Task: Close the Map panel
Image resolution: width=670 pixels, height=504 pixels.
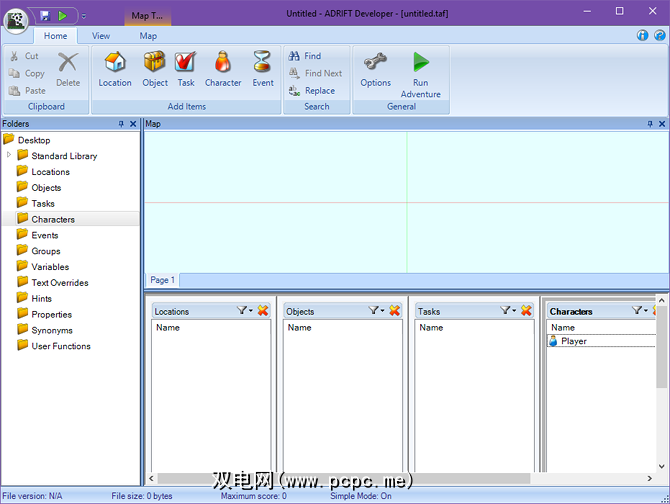Action: point(662,124)
